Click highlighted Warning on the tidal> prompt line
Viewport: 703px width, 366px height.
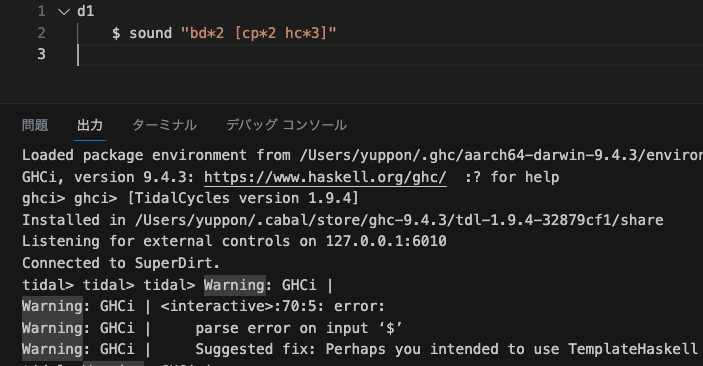[x=234, y=285]
